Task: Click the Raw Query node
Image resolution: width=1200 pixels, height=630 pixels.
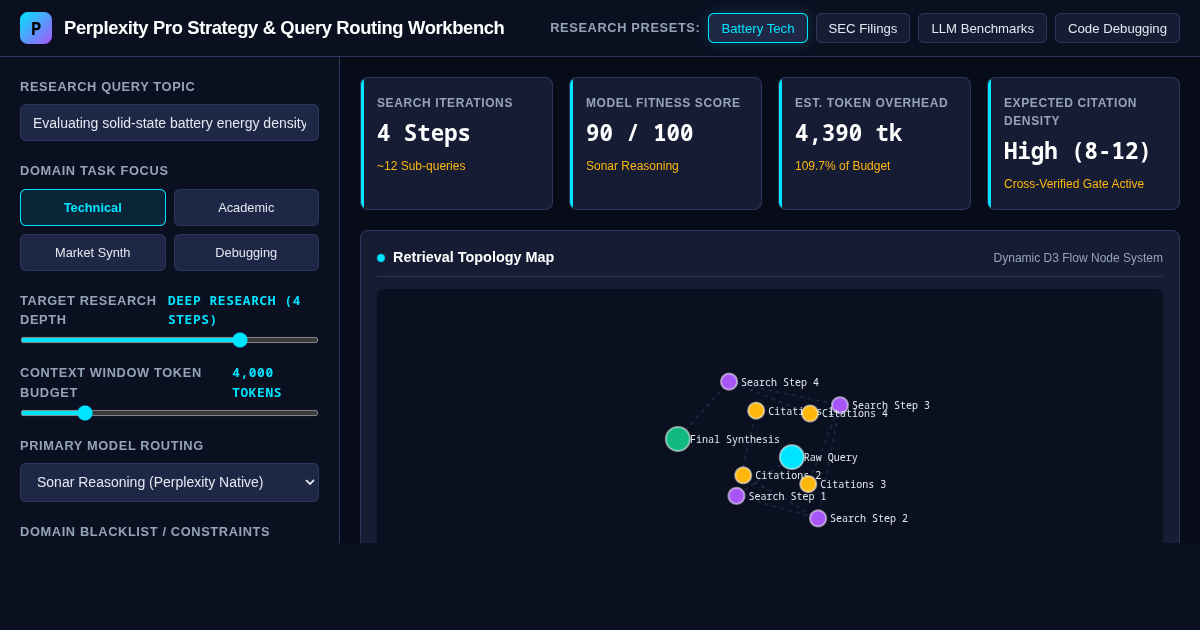Action: (x=792, y=457)
